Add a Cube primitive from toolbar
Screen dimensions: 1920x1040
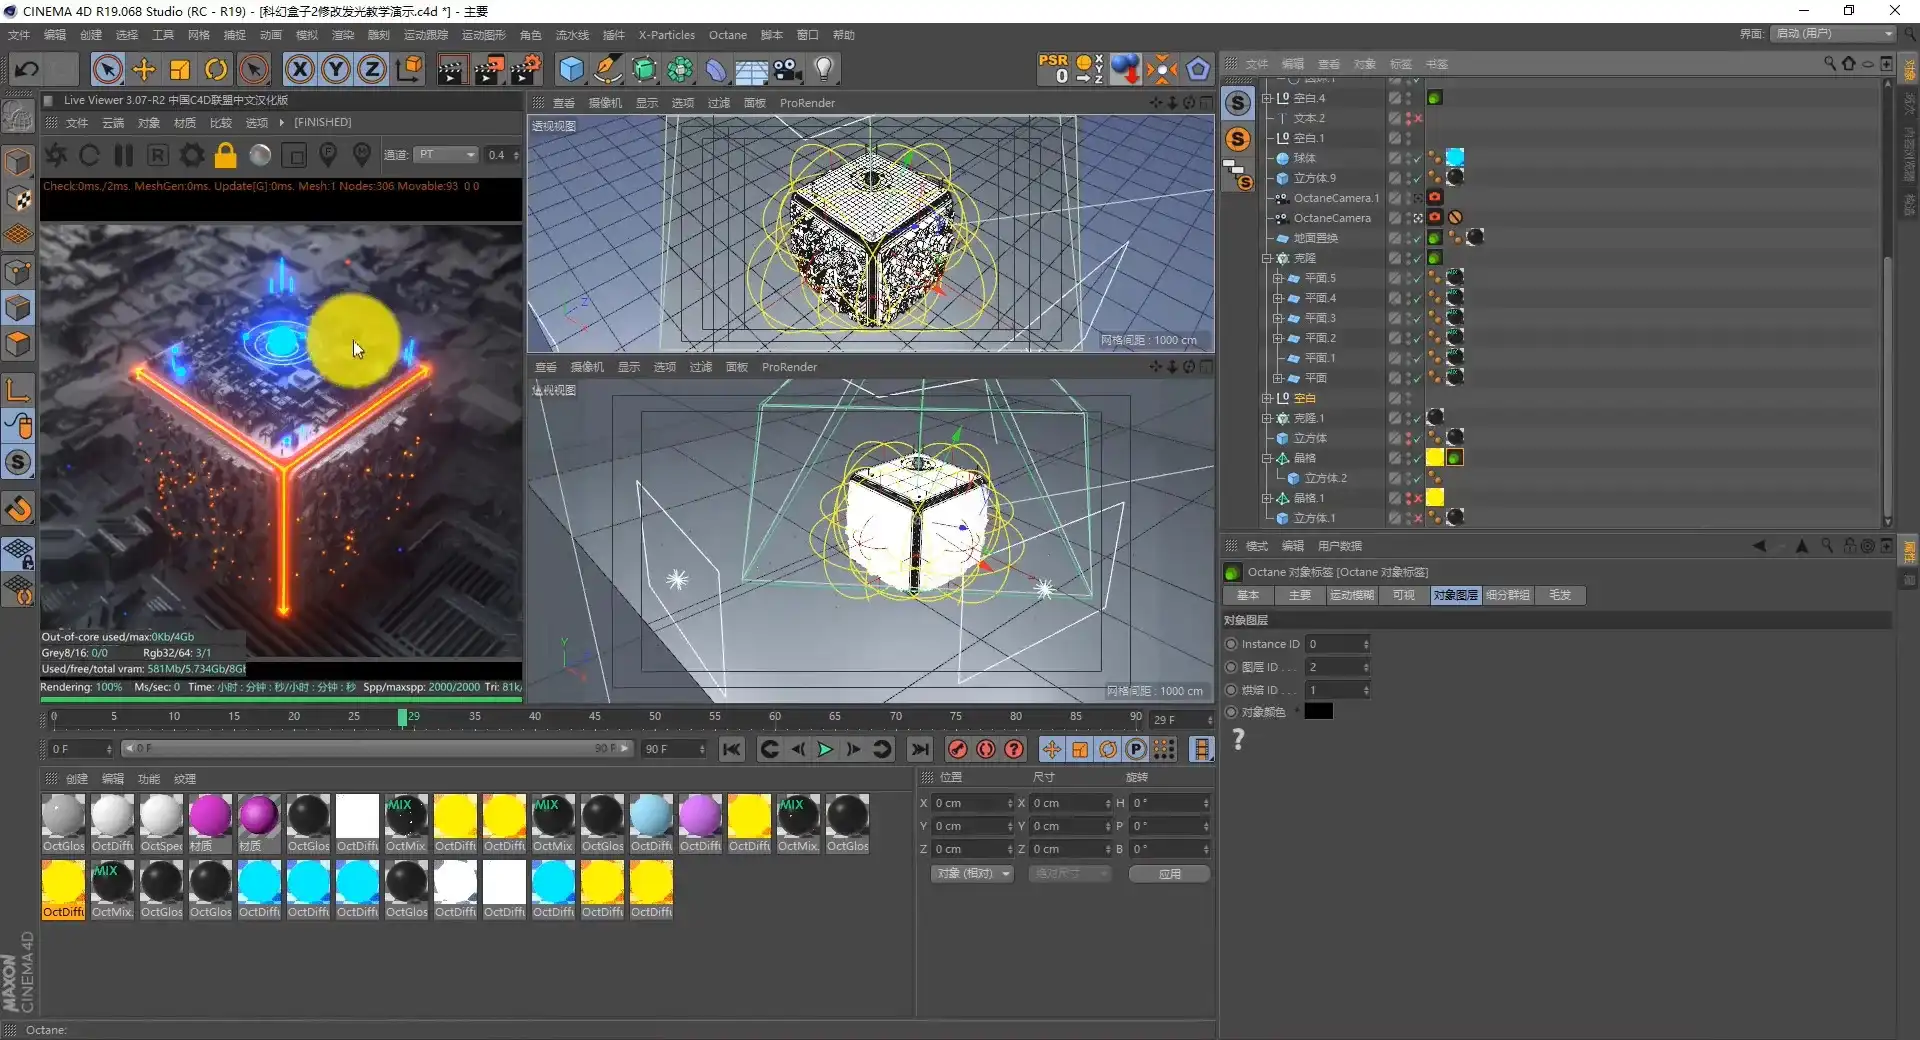571,69
